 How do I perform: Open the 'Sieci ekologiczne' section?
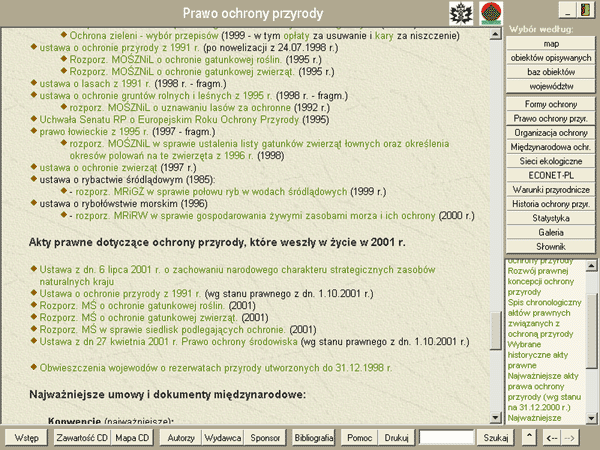(x=551, y=161)
